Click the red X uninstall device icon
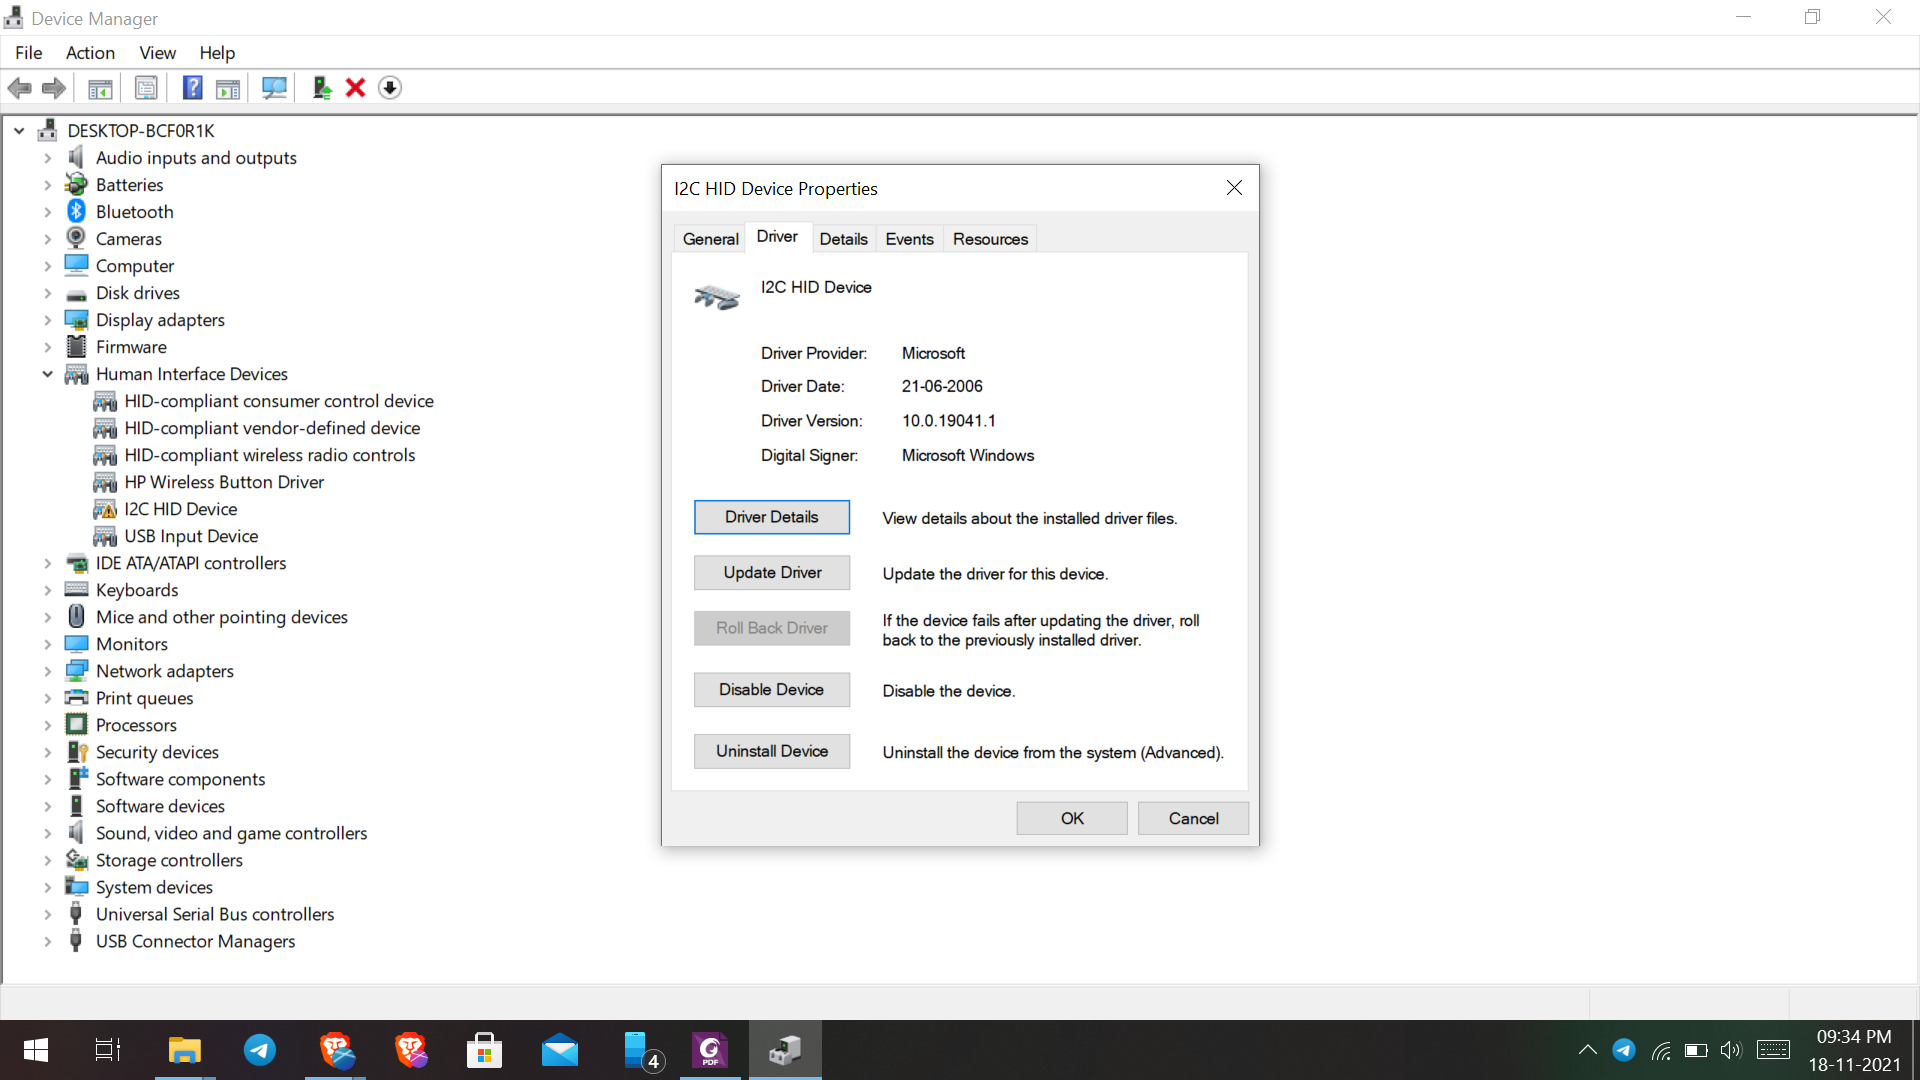 355,88
